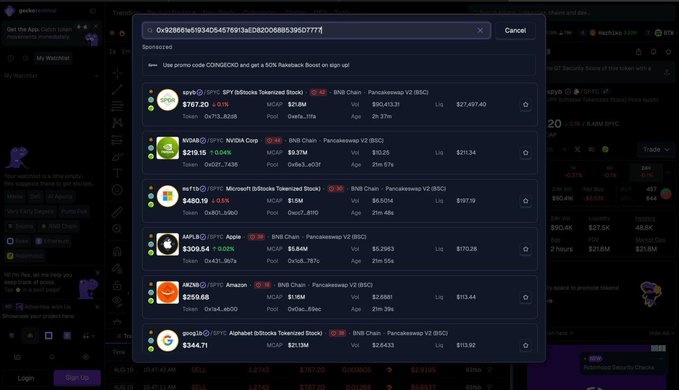The height and width of the screenshot is (390, 679).
Task: Share the pool via the share icon
Action: (x=638, y=52)
